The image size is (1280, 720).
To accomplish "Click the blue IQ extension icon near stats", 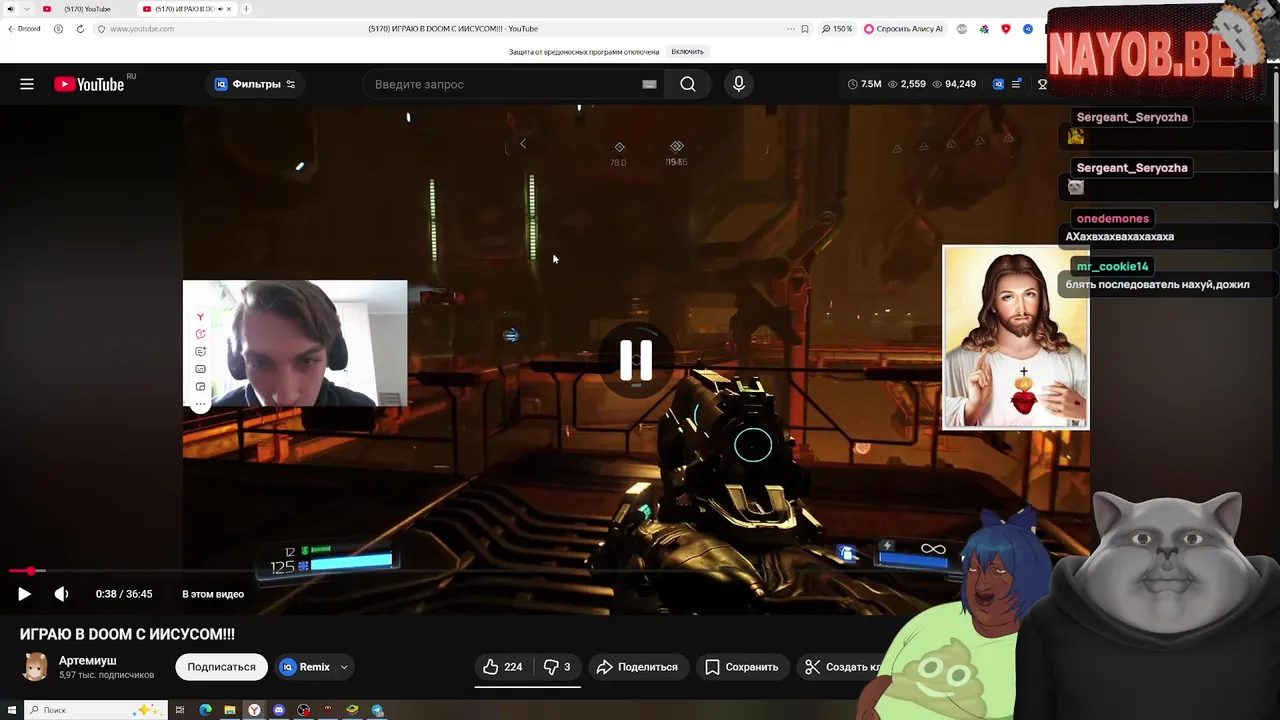I will coord(998,84).
